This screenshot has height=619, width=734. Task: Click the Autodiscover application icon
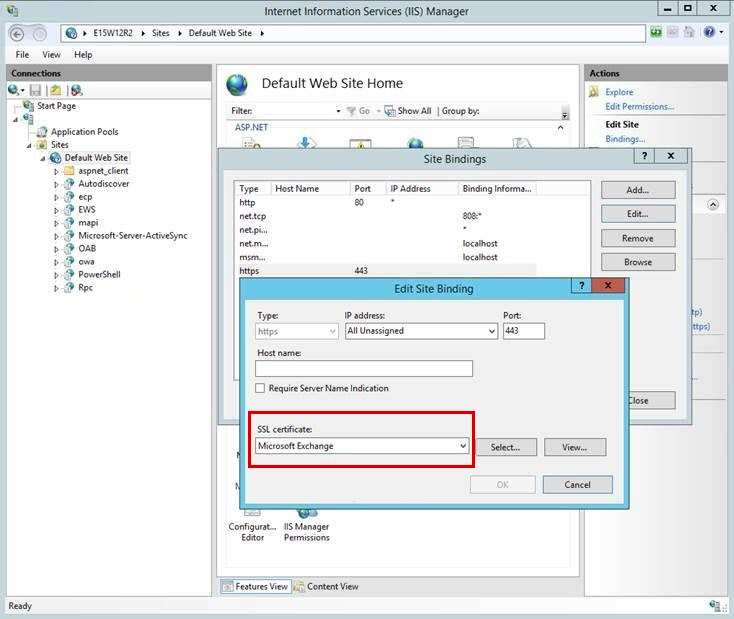click(69, 184)
